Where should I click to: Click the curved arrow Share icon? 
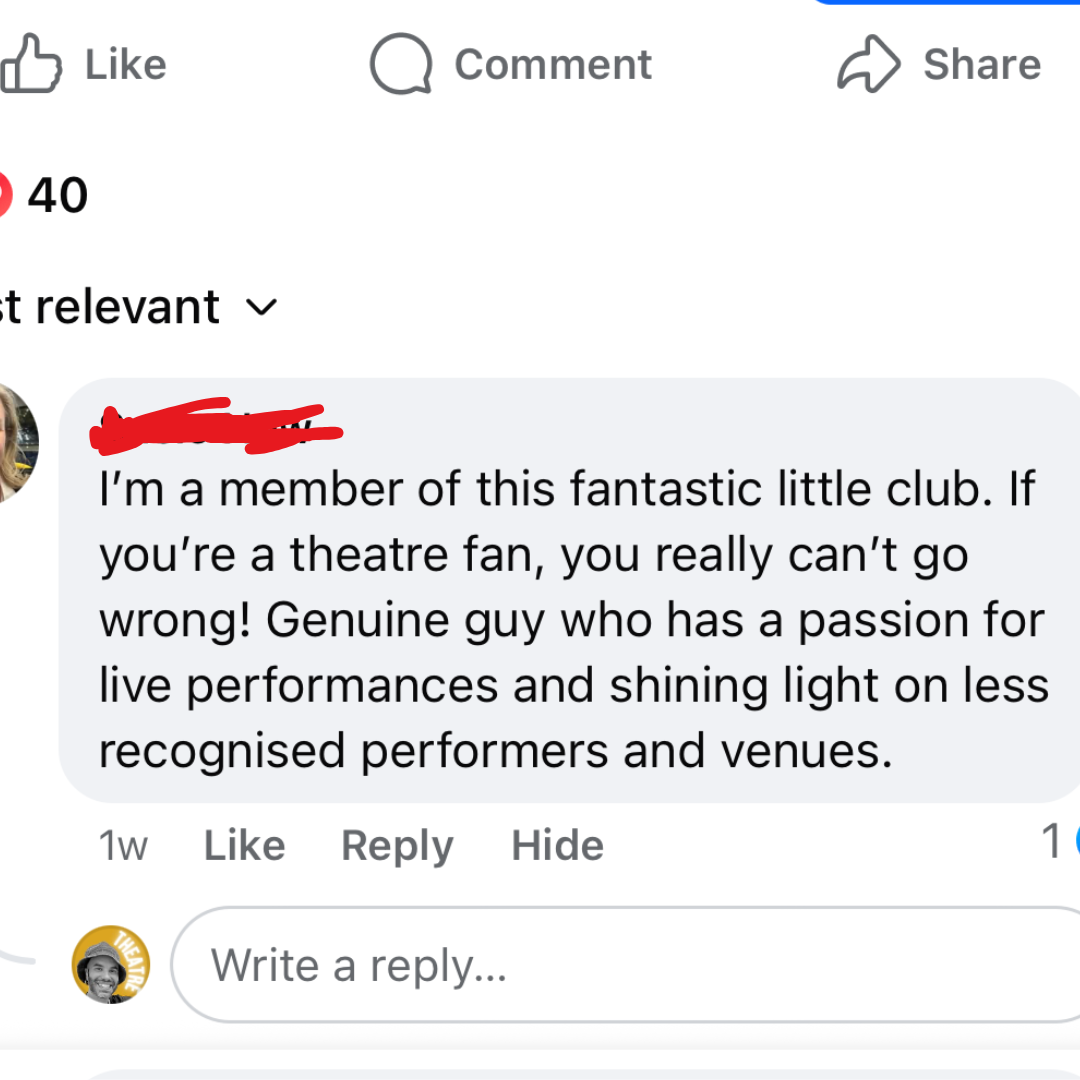pyautogui.click(x=868, y=65)
